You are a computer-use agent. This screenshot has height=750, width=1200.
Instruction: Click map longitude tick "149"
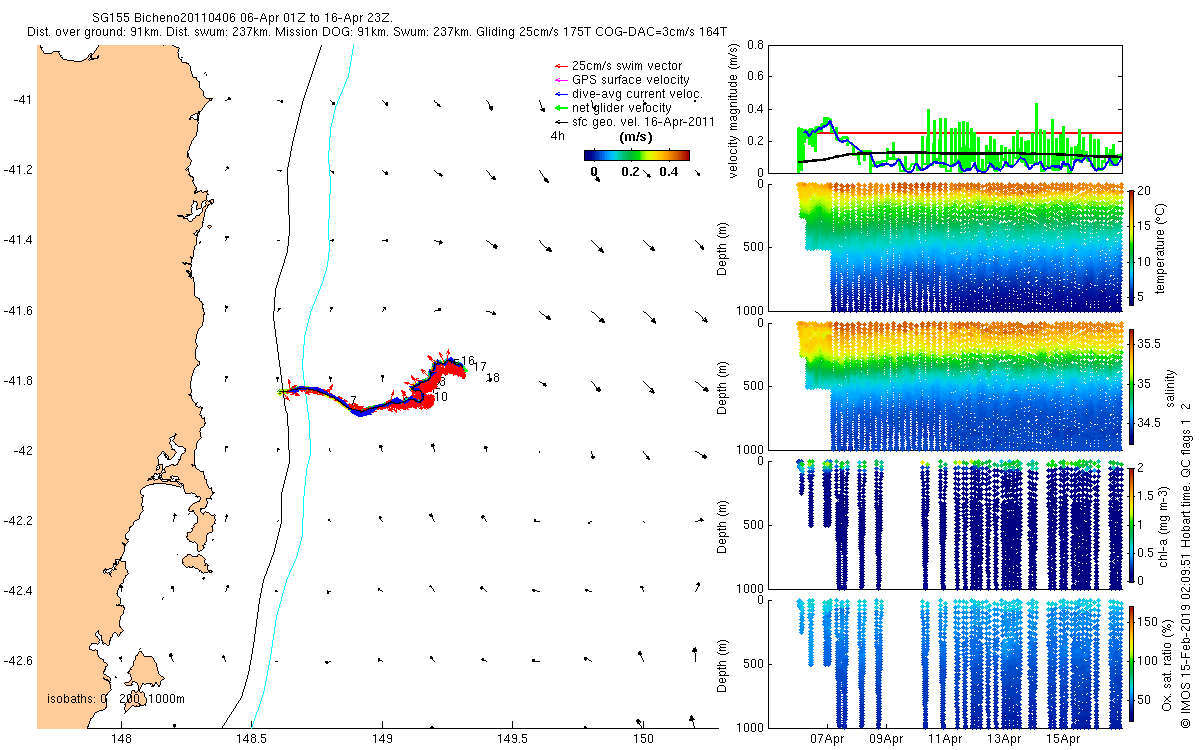(382, 739)
